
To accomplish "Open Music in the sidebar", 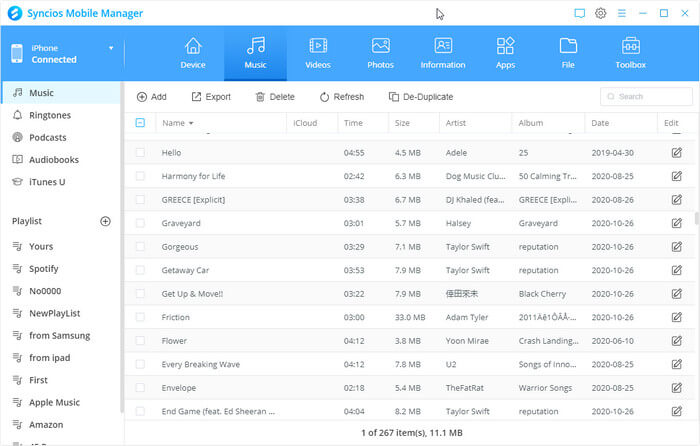I will [61, 93].
